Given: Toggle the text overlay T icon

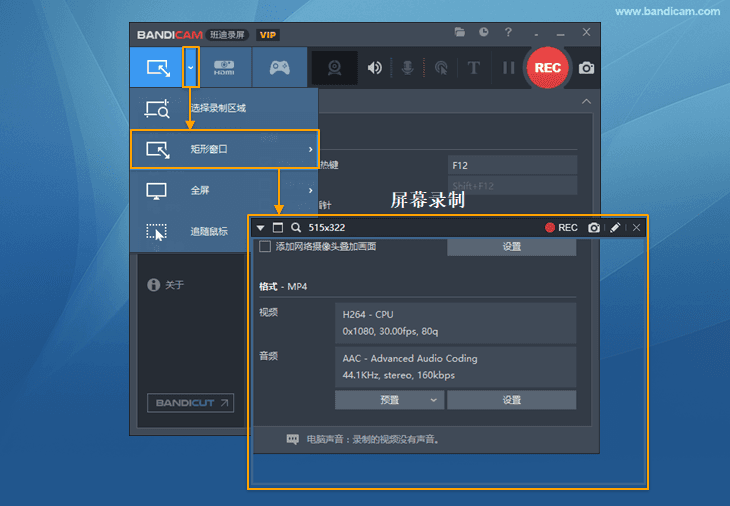Looking at the screenshot, I should click(x=473, y=68).
